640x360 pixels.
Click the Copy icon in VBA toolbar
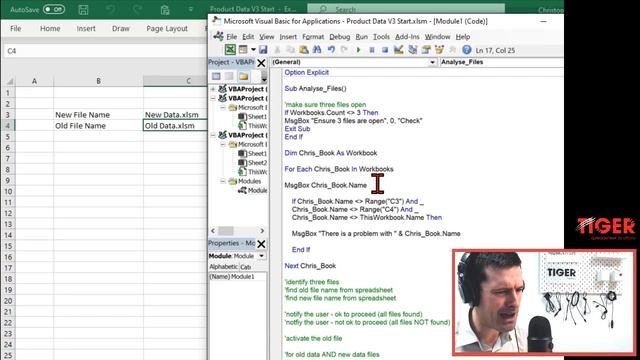(290, 50)
